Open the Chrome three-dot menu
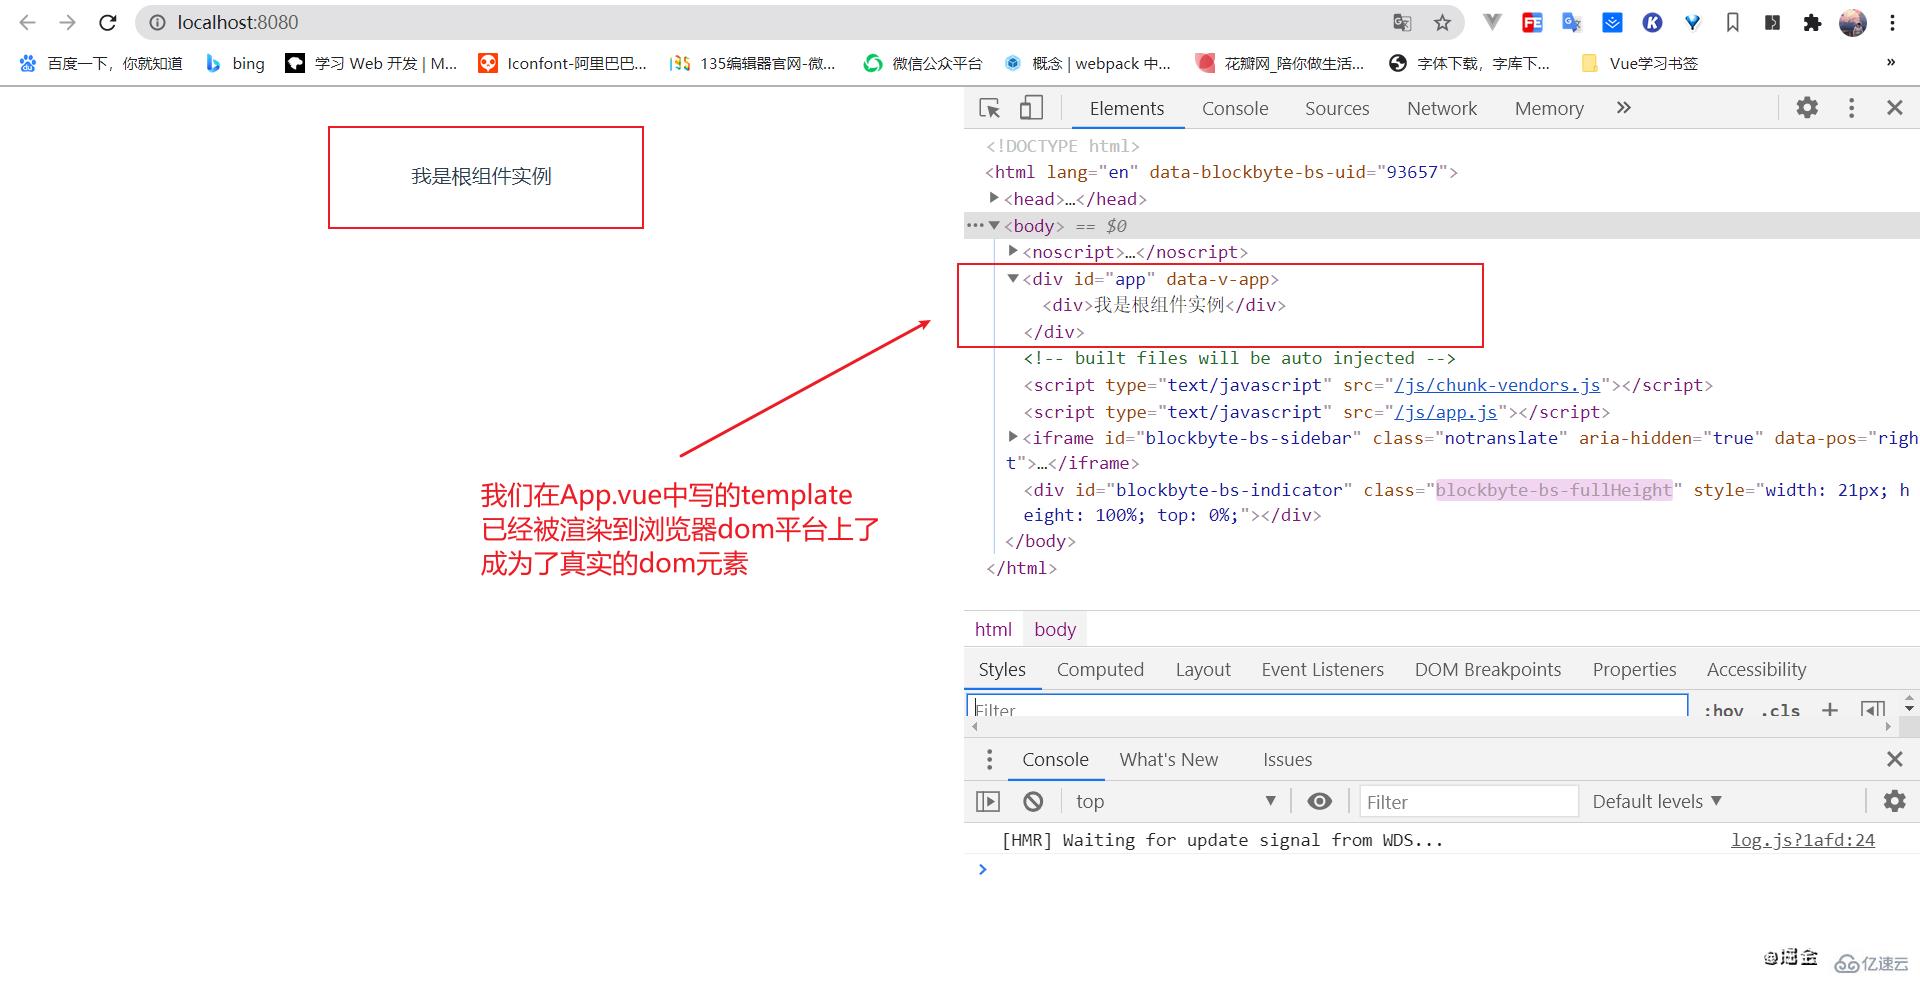The width and height of the screenshot is (1920, 985). [1892, 22]
